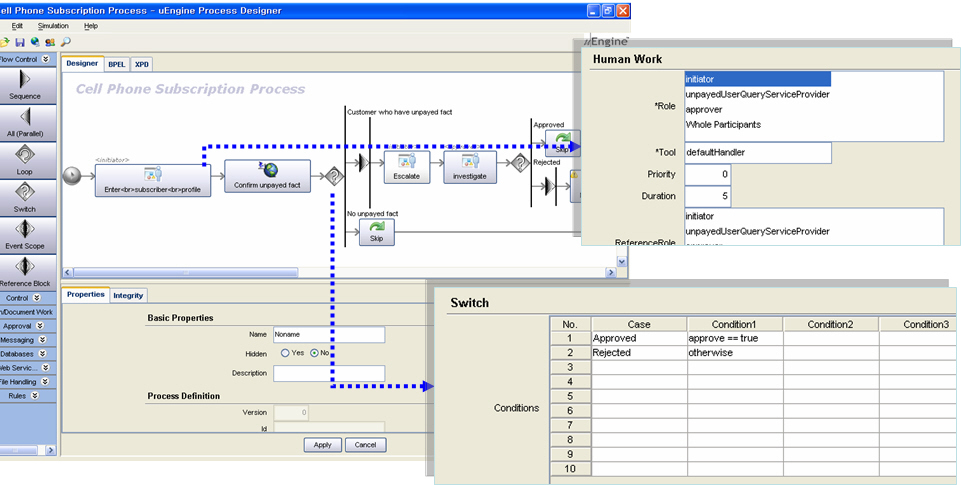Select the Skip node under Approved
The width and height of the screenshot is (961, 485).
point(563,143)
